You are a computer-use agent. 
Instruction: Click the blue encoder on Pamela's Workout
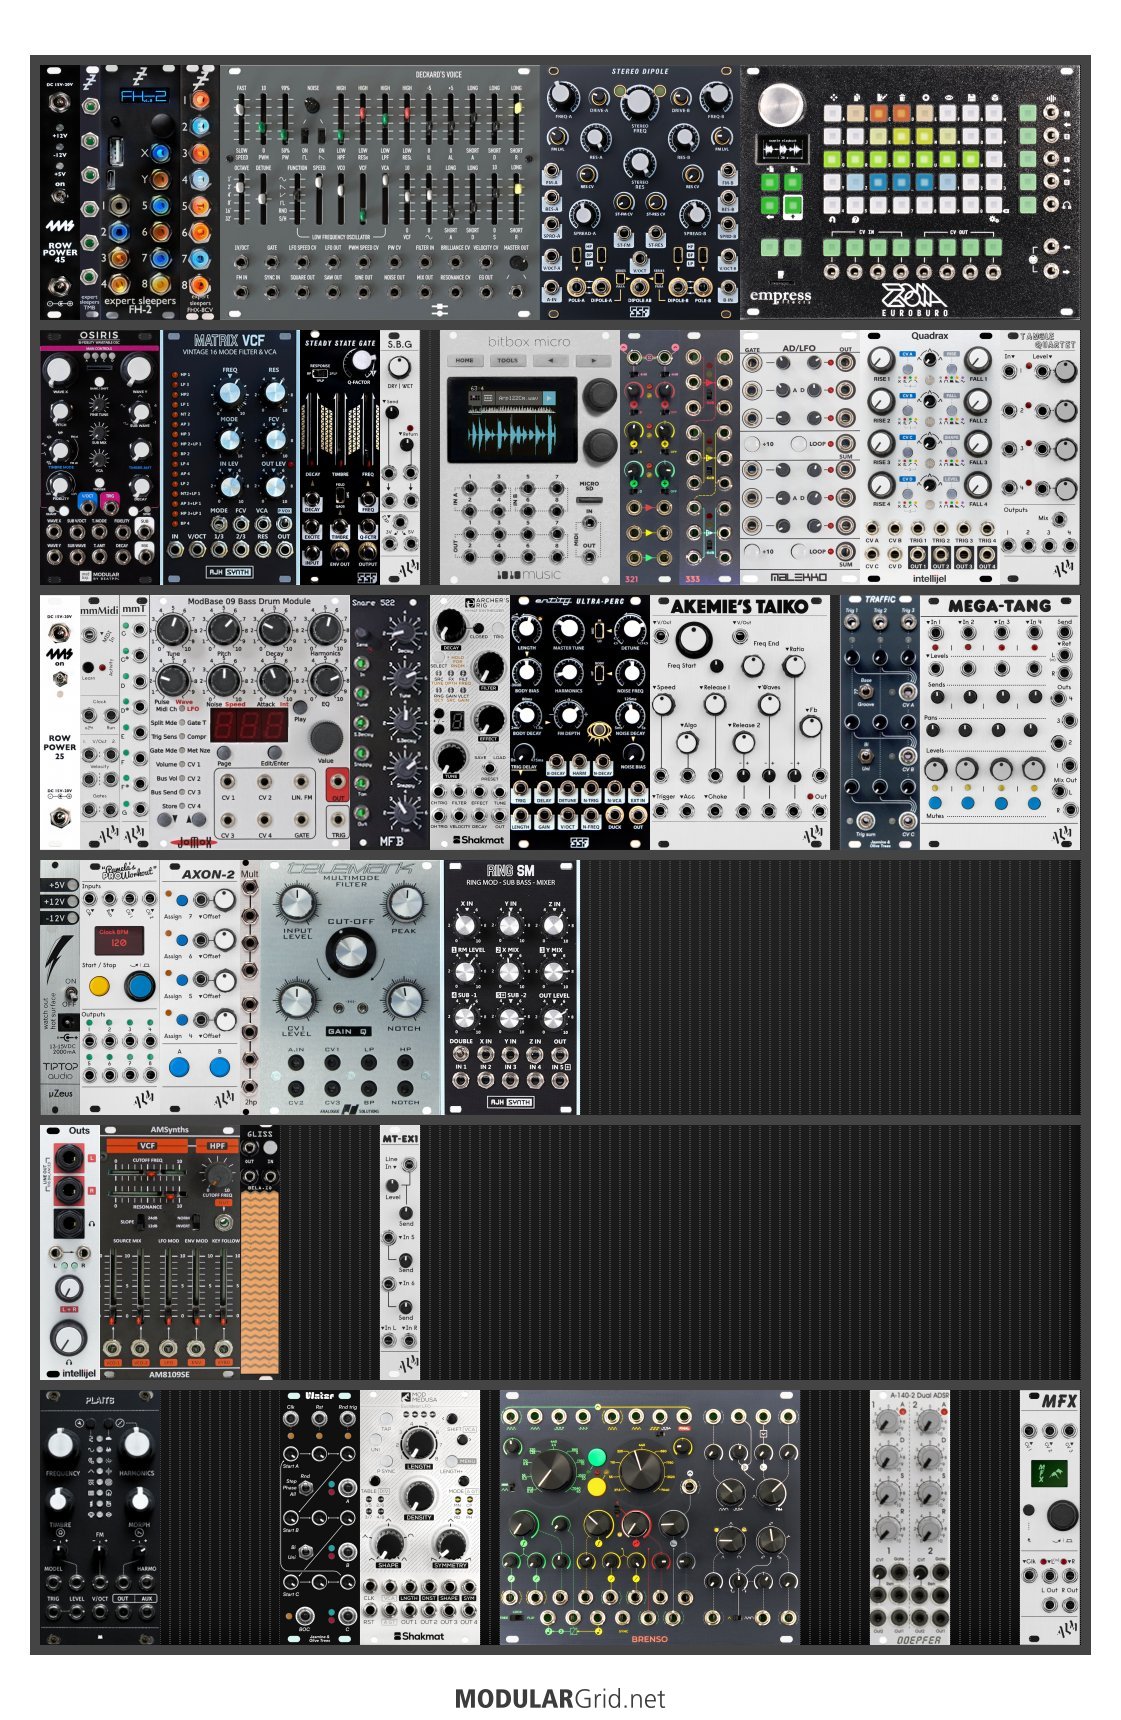(x=140, y=985)
